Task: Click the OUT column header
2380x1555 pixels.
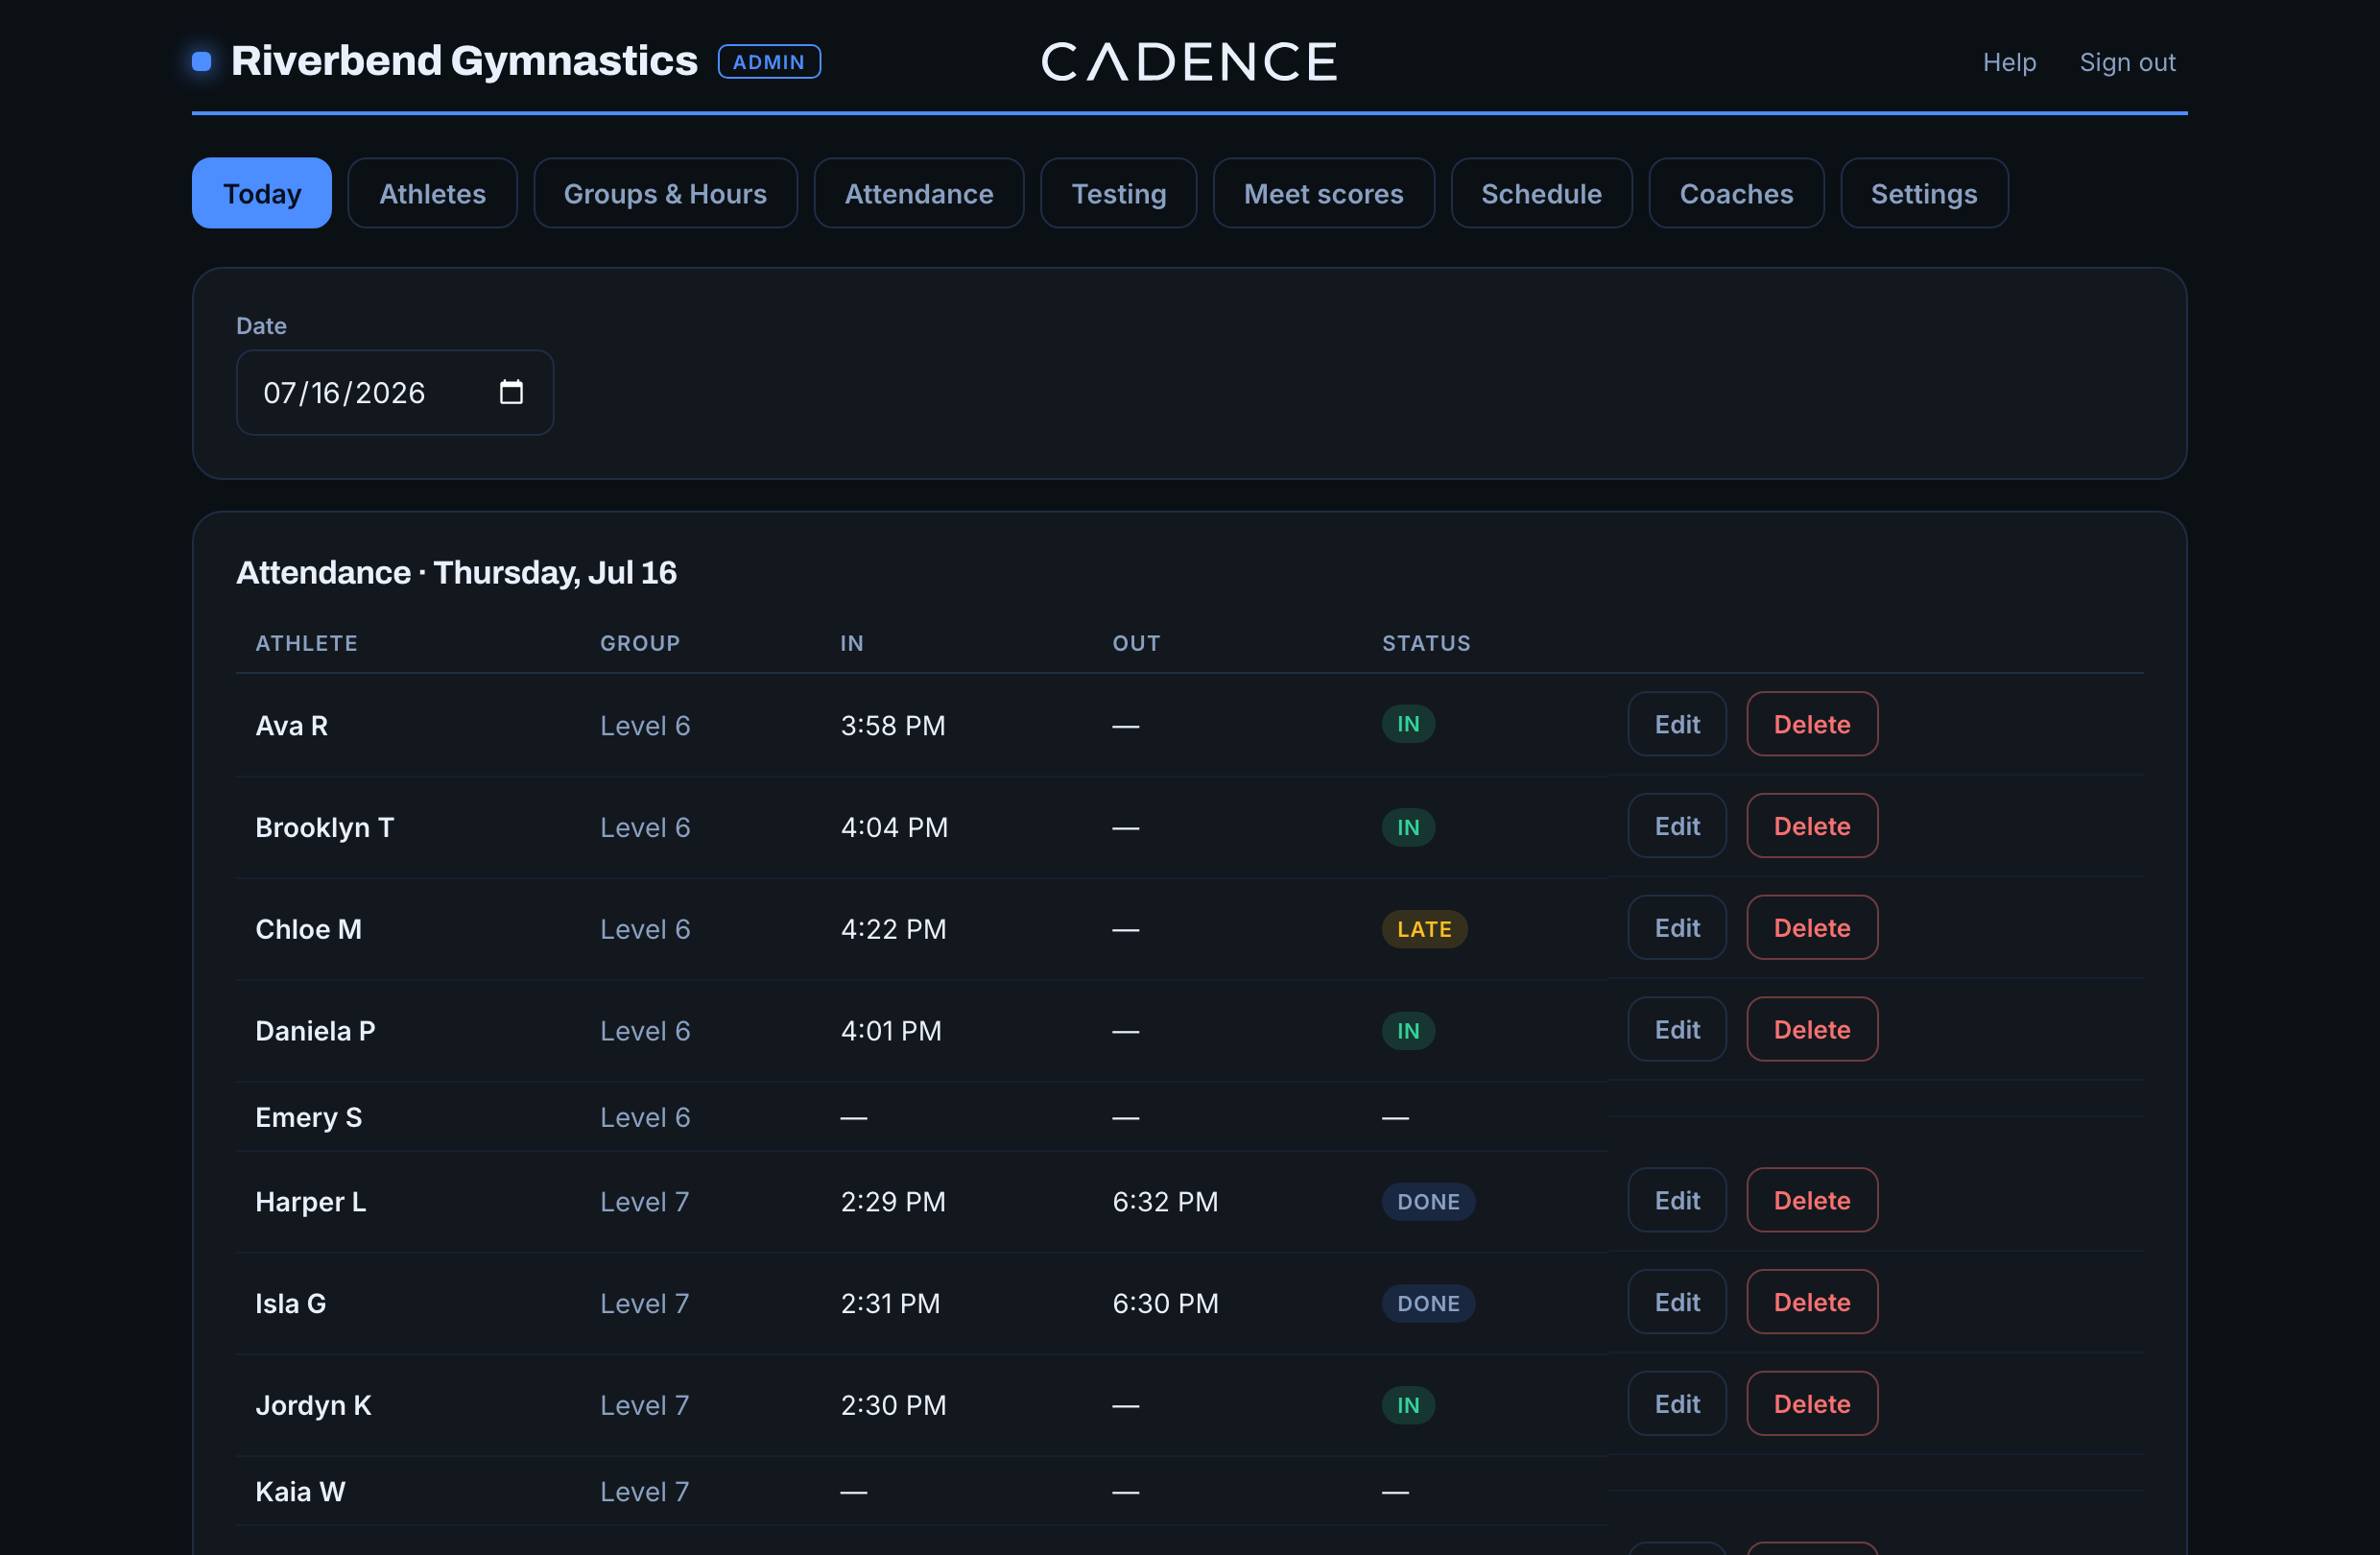Action: 1136,643
